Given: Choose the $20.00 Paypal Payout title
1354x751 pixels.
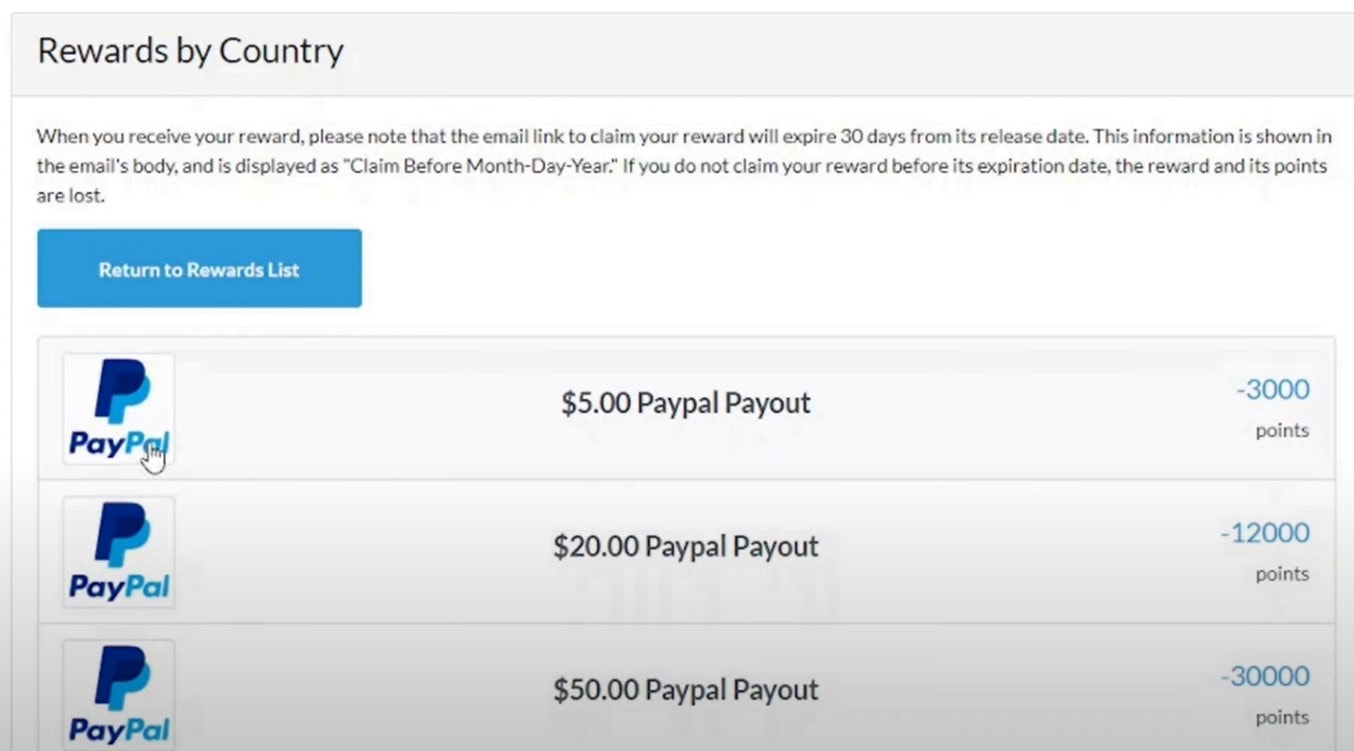Looking at the screenshot, I should coord(685,546).
